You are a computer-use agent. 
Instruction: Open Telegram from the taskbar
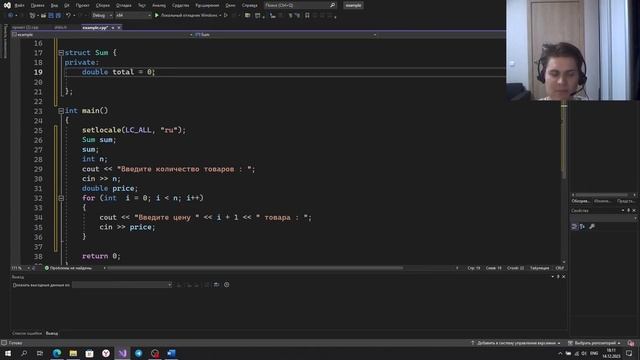click(x=139, y=353)
